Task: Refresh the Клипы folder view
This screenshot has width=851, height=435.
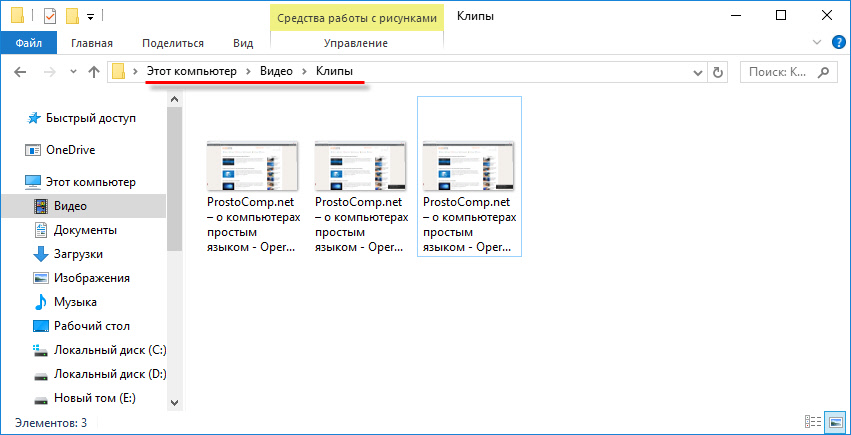Action: click(x=717, y=72)
